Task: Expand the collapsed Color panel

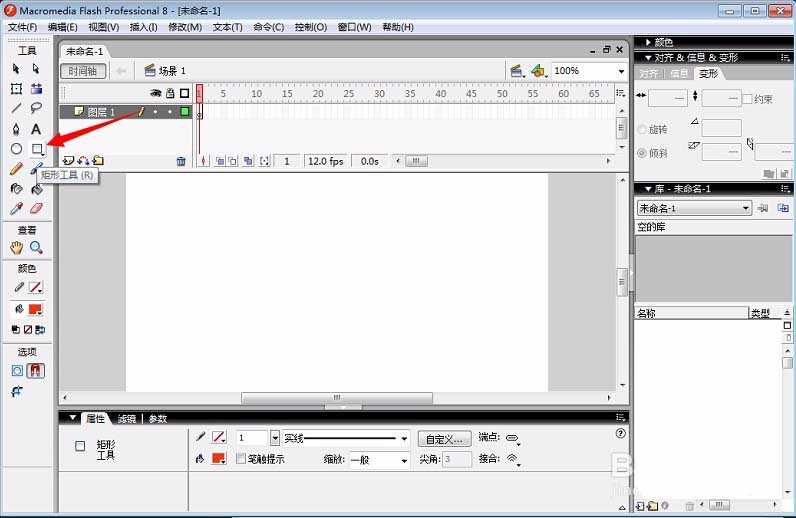Action: pyautogui.click(x=648, y=43)
